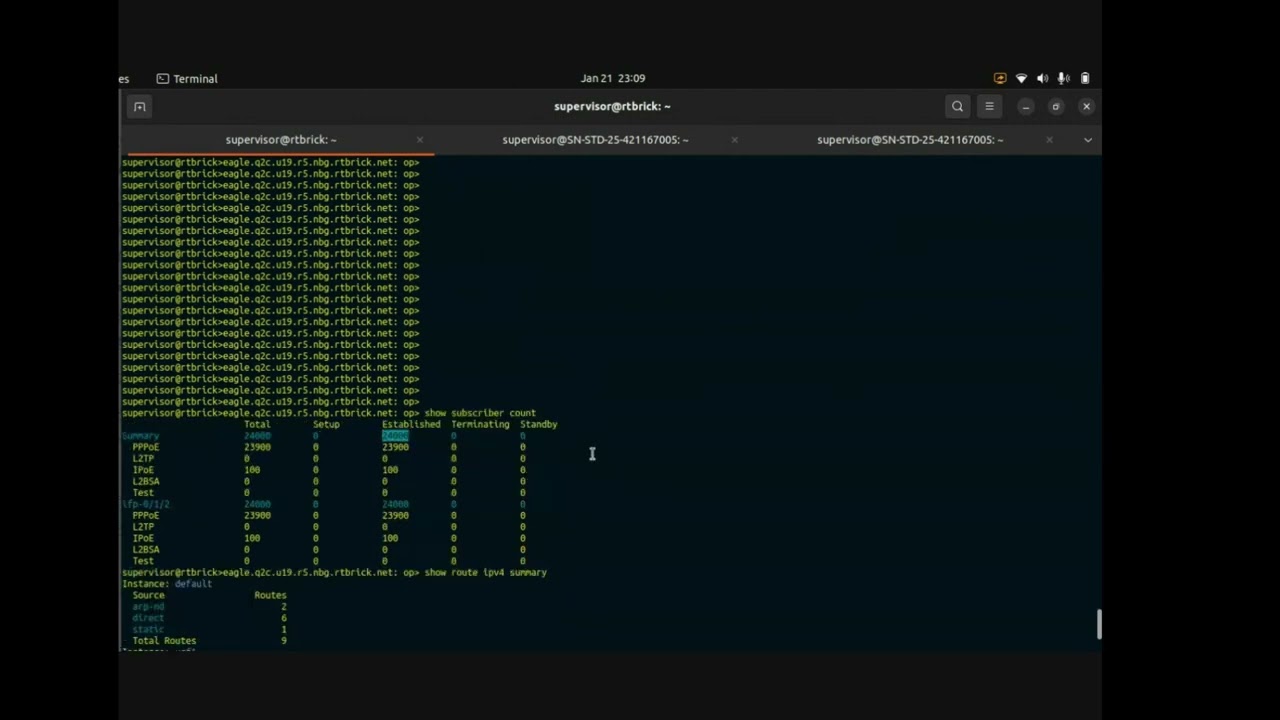Switch to the supervisor@rtbrick tab

[281, 140]
